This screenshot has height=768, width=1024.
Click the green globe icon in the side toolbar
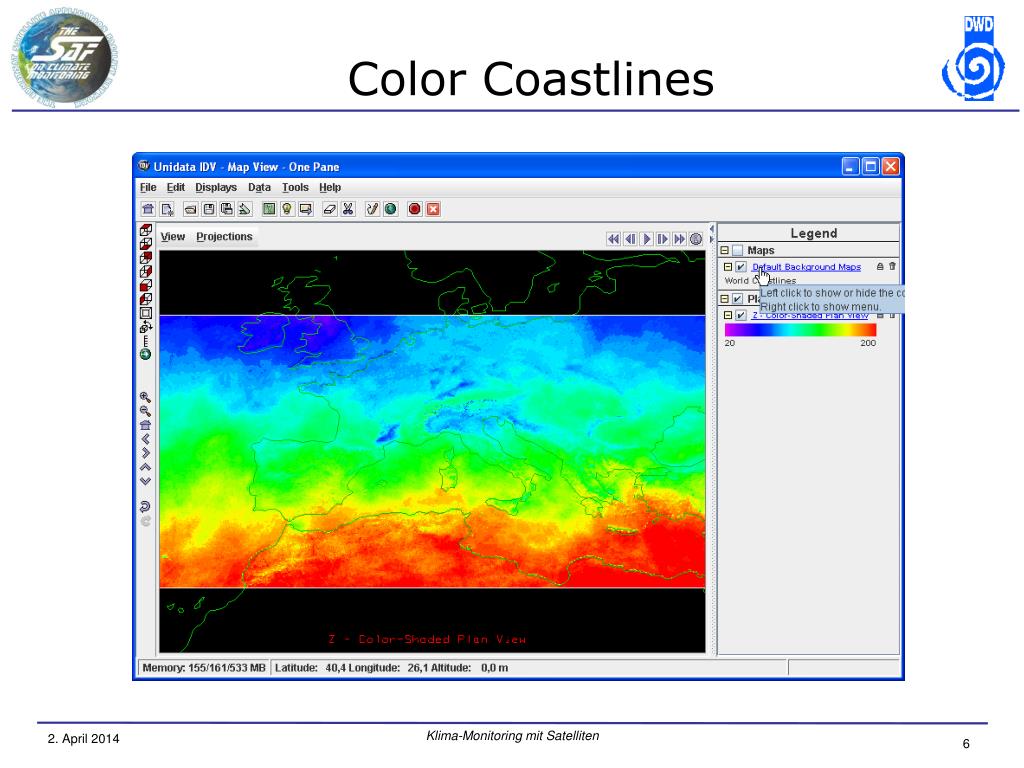point(146,355)
